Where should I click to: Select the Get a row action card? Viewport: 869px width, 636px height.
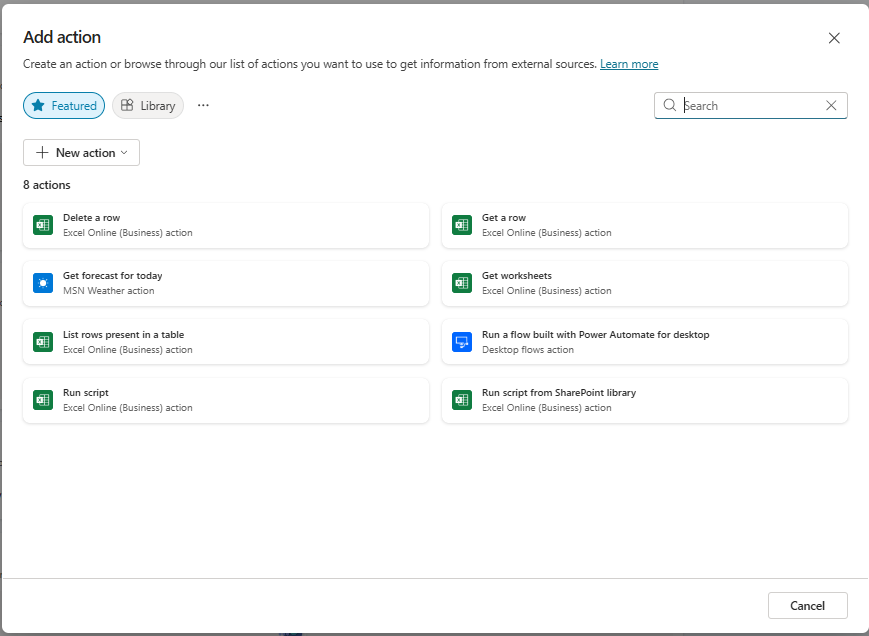tap(645, 225)
